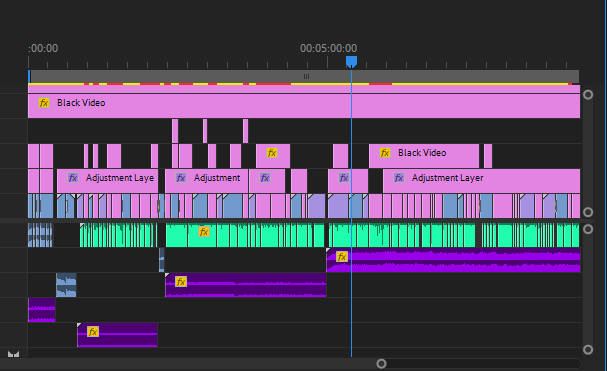The height and width of the screenshot is (371, 607).
Task: Select the blue audio clip at the start of the first audio track
Action: (40, 235)
